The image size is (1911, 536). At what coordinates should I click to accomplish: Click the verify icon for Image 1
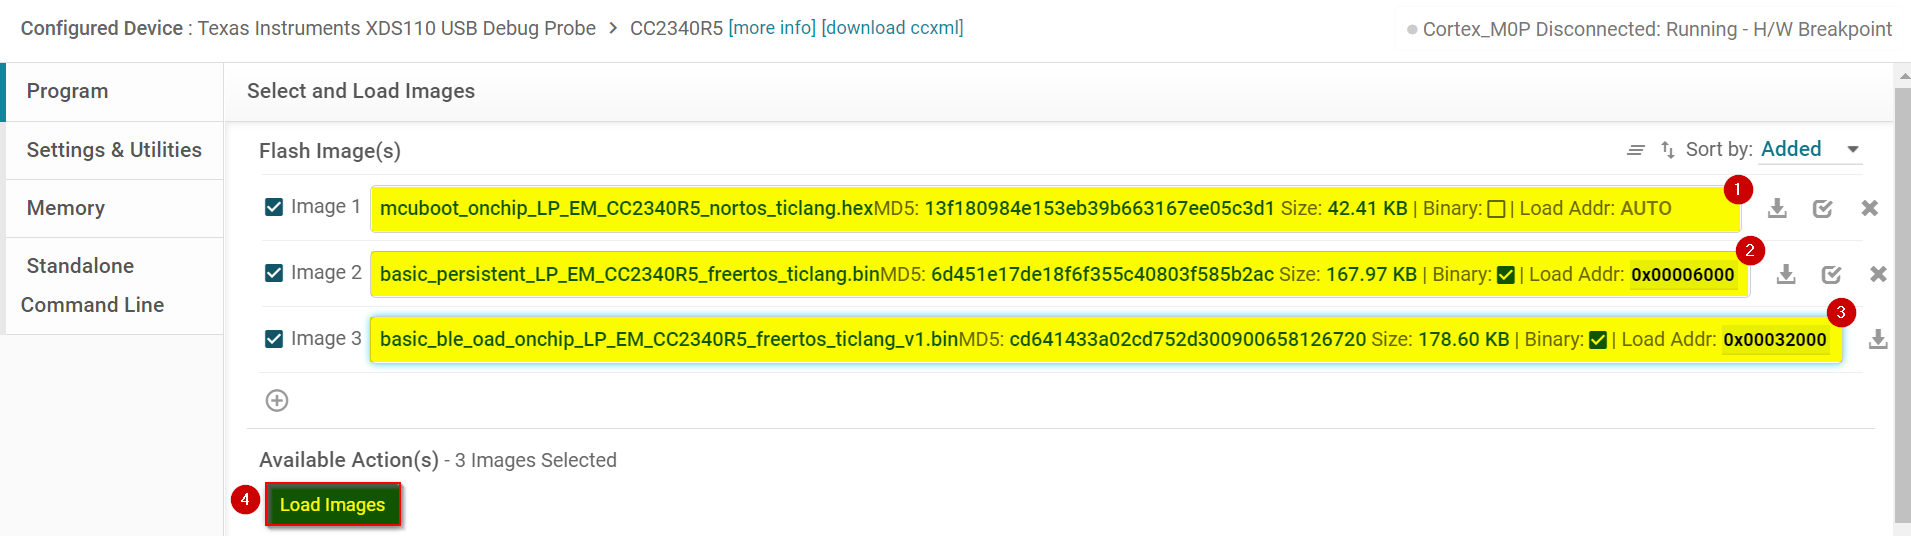[x=1823, y=208]
